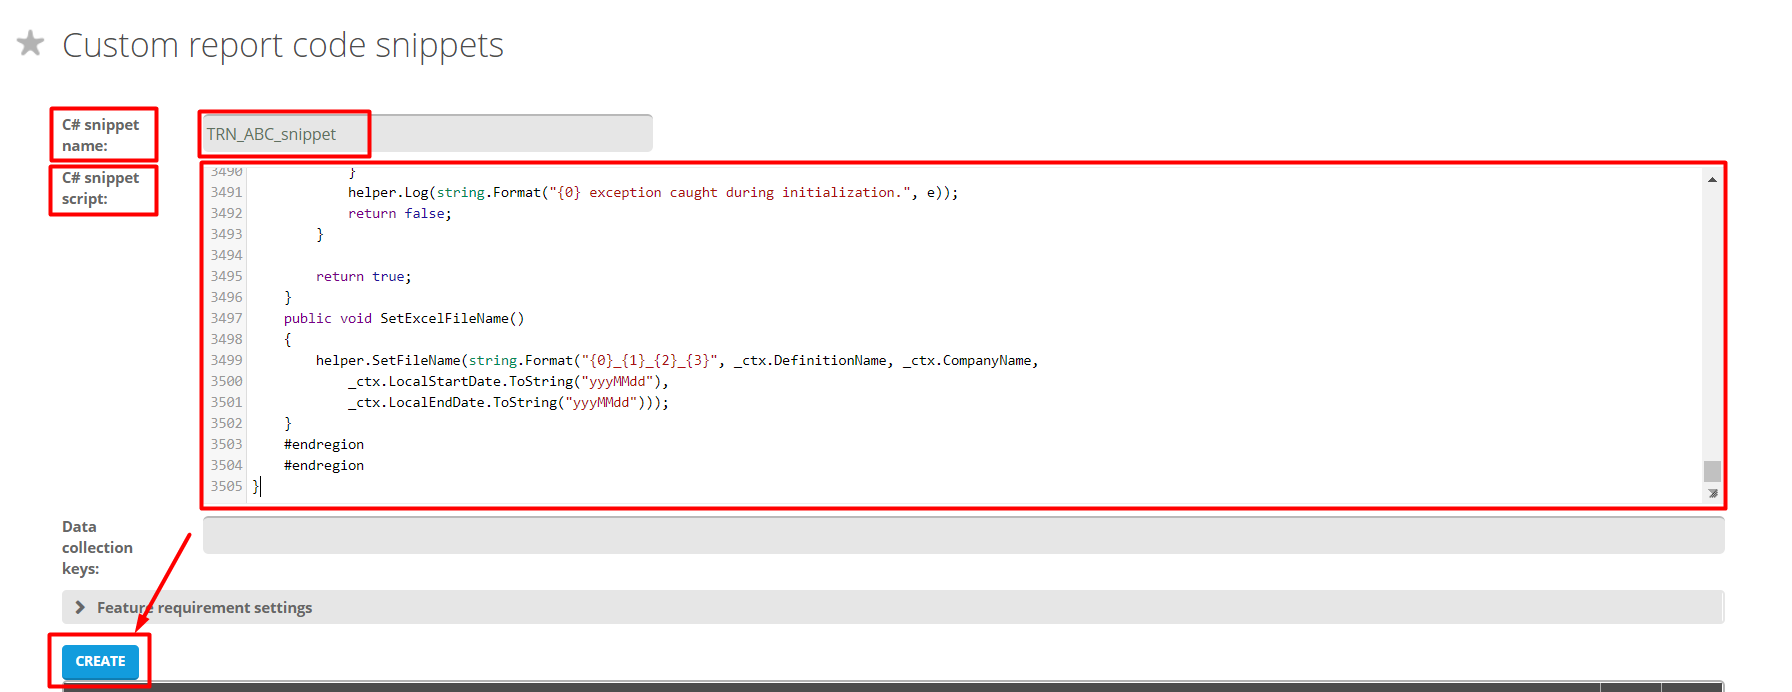This screenshot has height=692, width=1792.
Task: Click into the Data collection keys field
Action: 962,536
